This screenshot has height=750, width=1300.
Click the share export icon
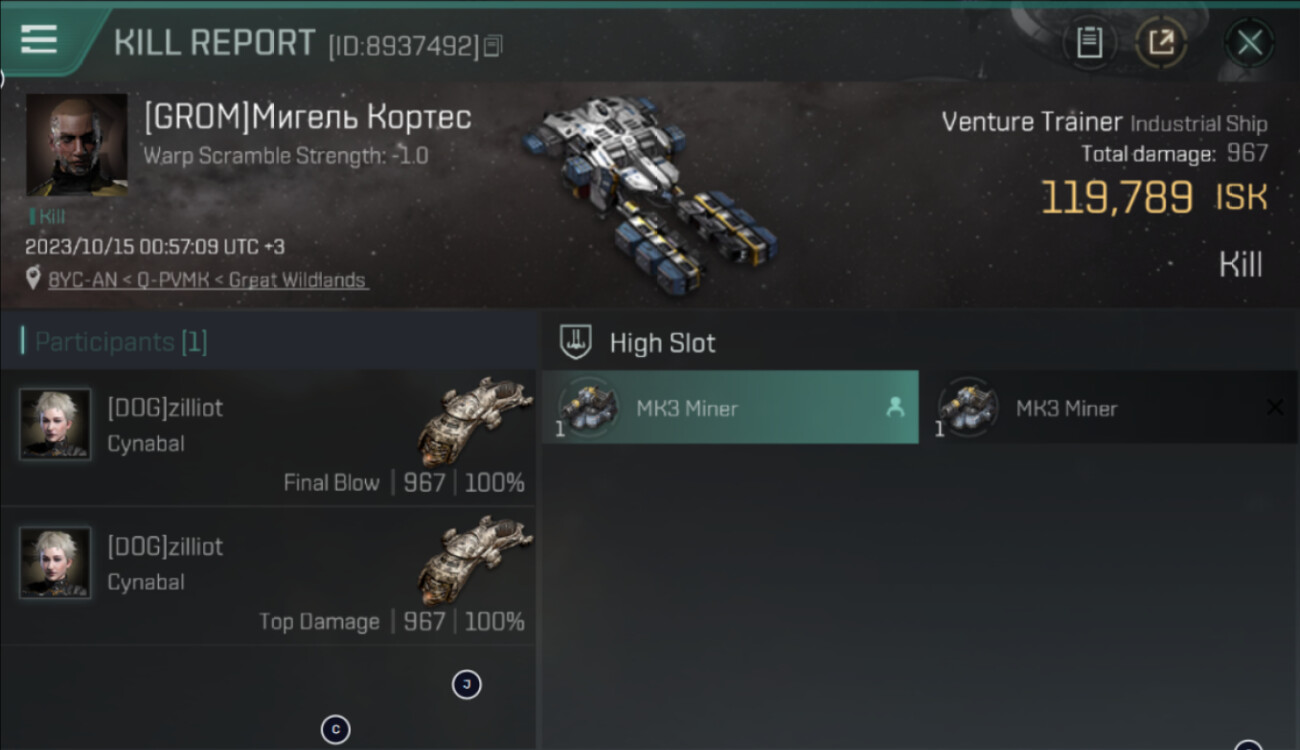[x=1161, y=42]
